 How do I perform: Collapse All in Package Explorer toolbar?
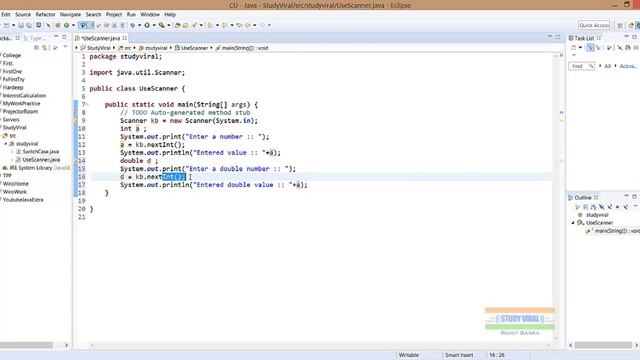click(x=36, y=48)
